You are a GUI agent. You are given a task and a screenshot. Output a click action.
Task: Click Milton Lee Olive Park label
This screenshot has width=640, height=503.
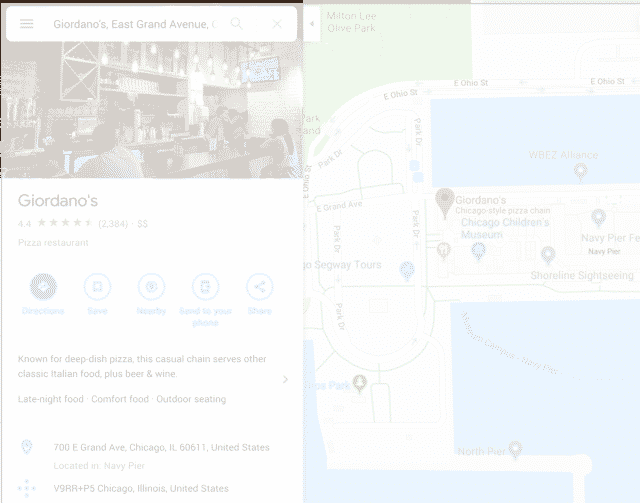[351, 22]
